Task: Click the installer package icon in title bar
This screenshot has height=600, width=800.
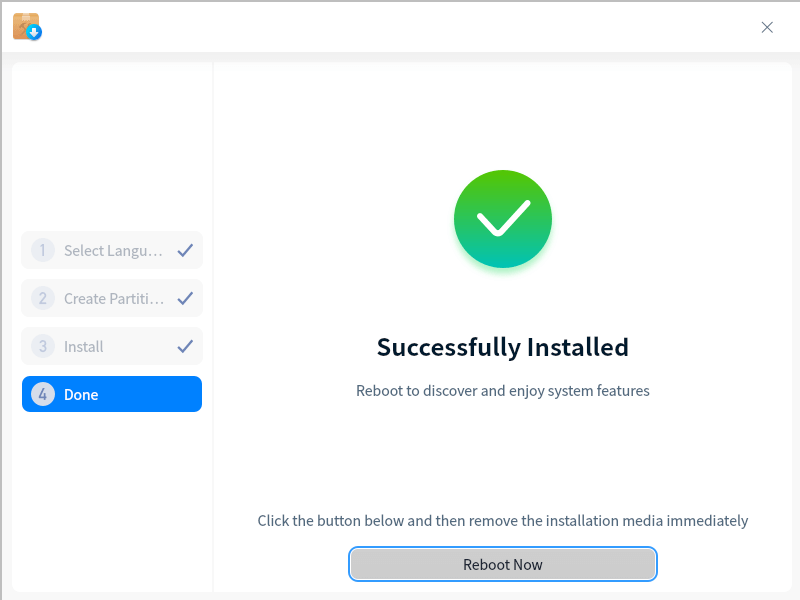Action: (x=25, y=25)
